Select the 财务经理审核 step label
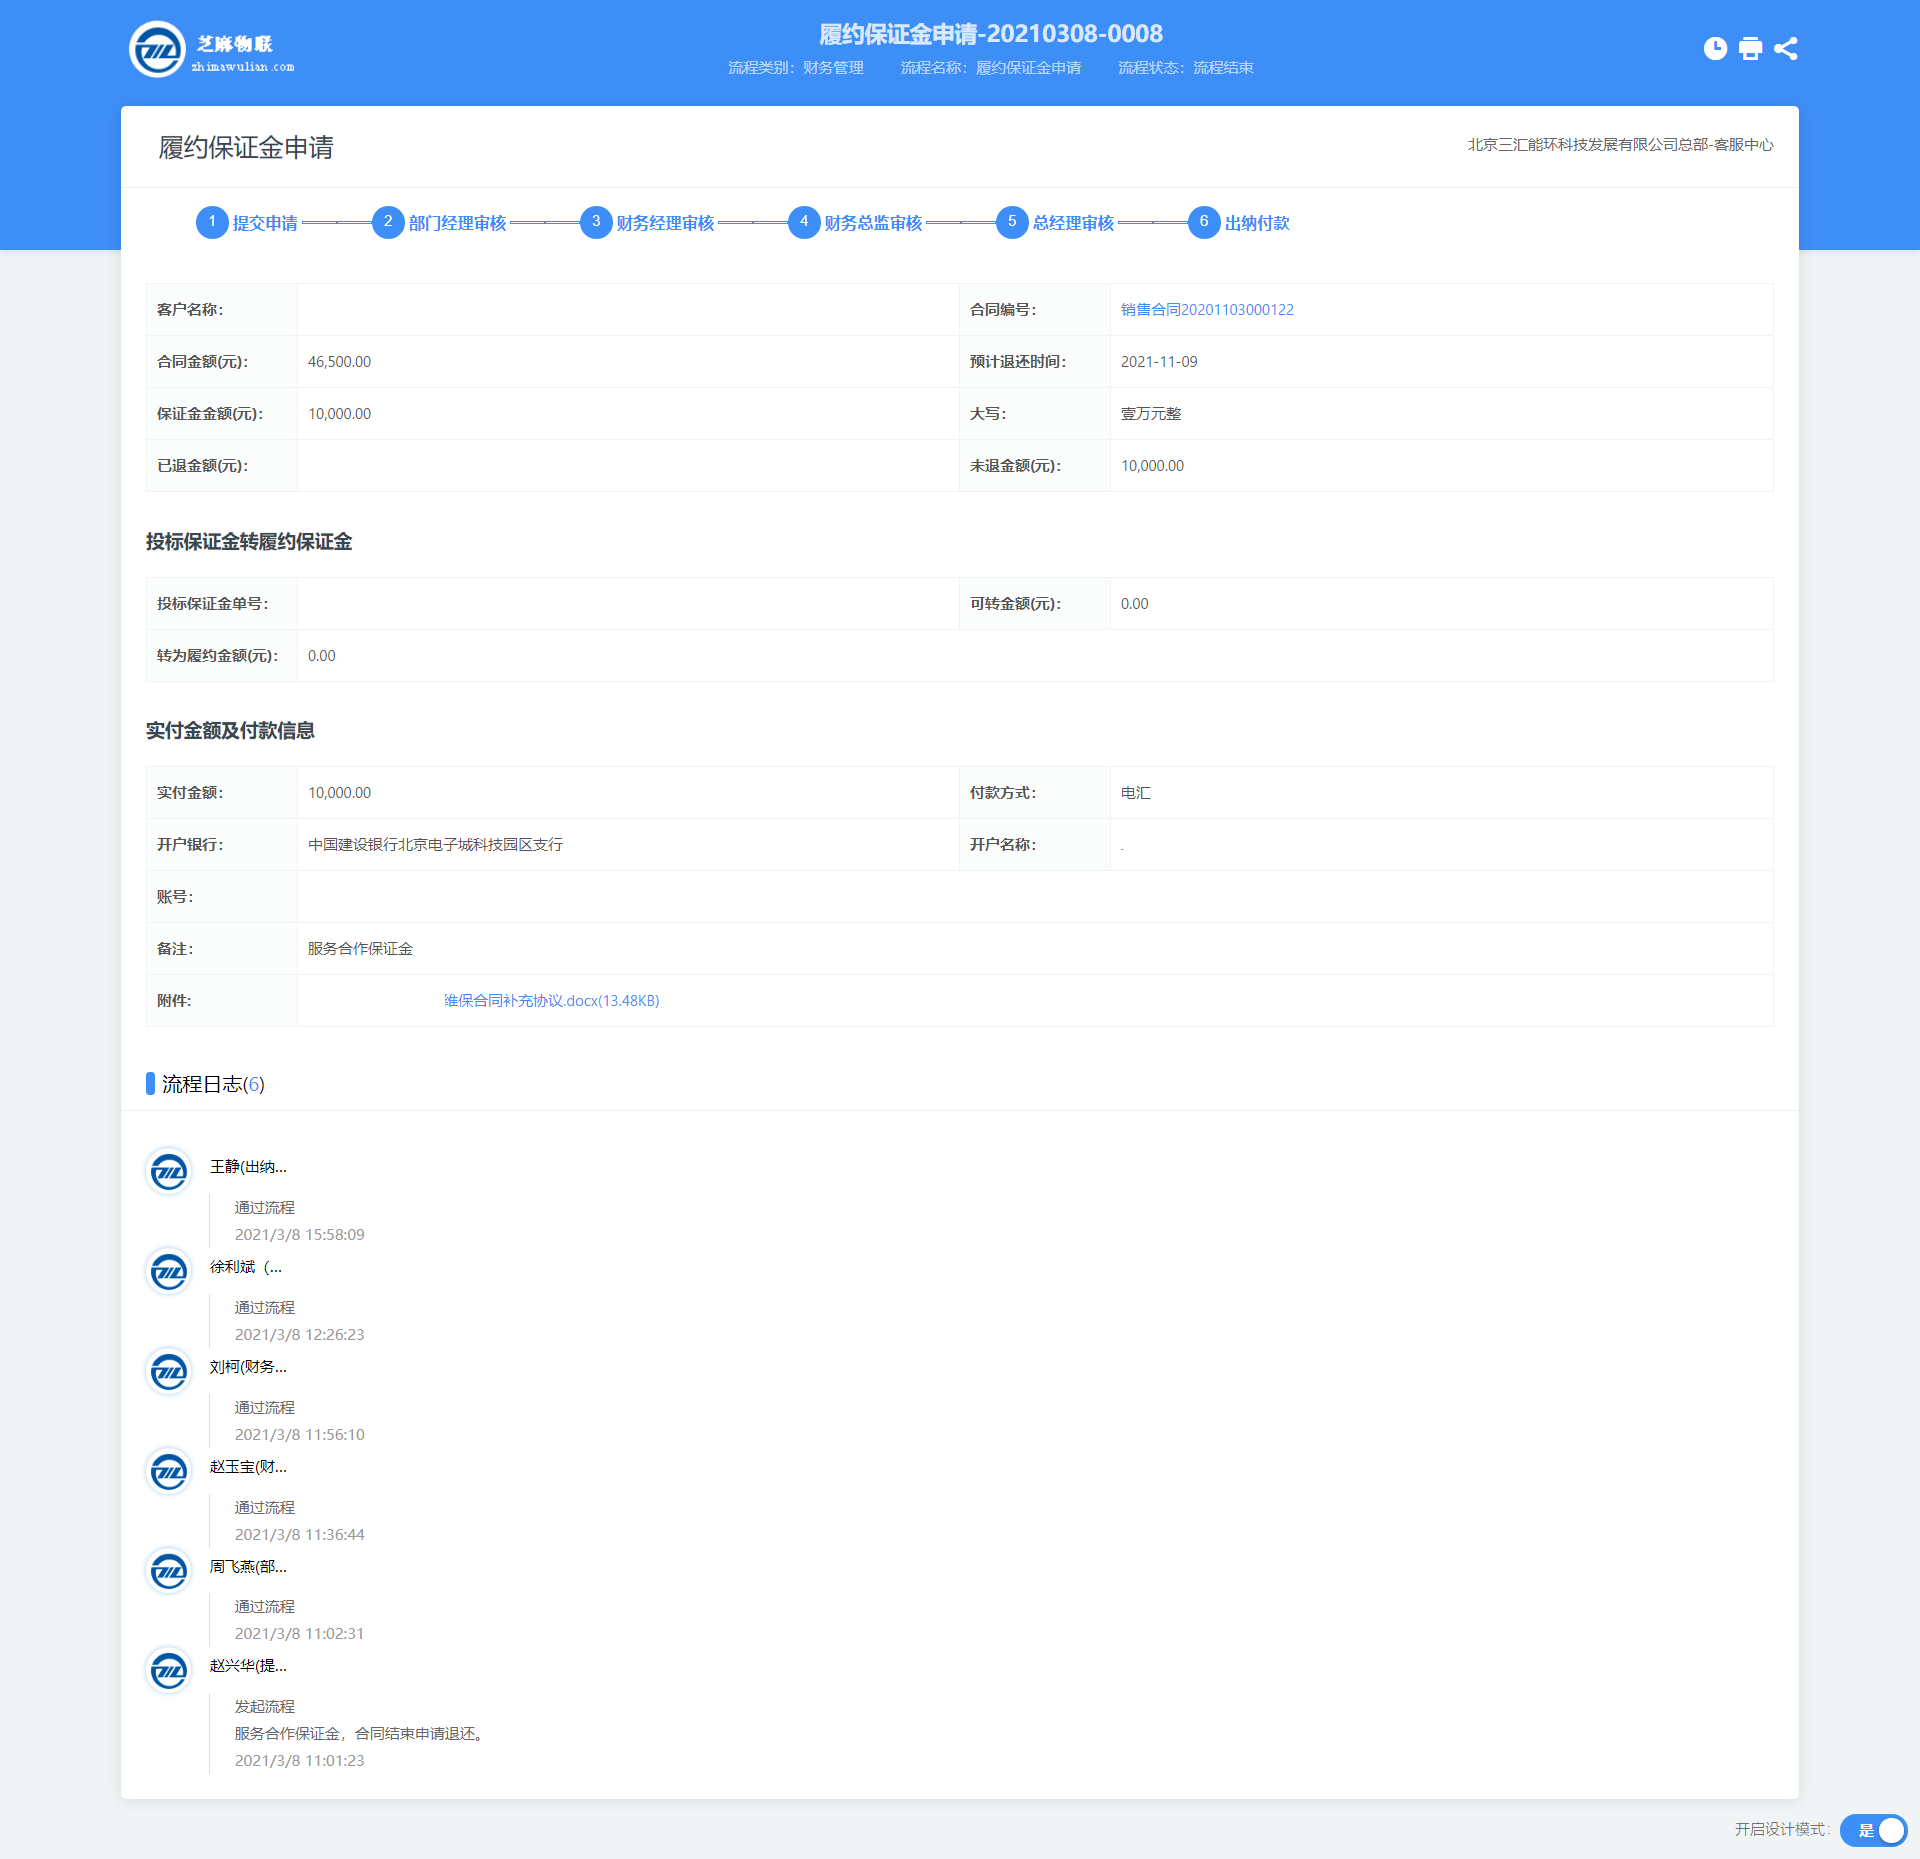The width and height of the screenshot is (1920, 1859). tap(665, 223)
